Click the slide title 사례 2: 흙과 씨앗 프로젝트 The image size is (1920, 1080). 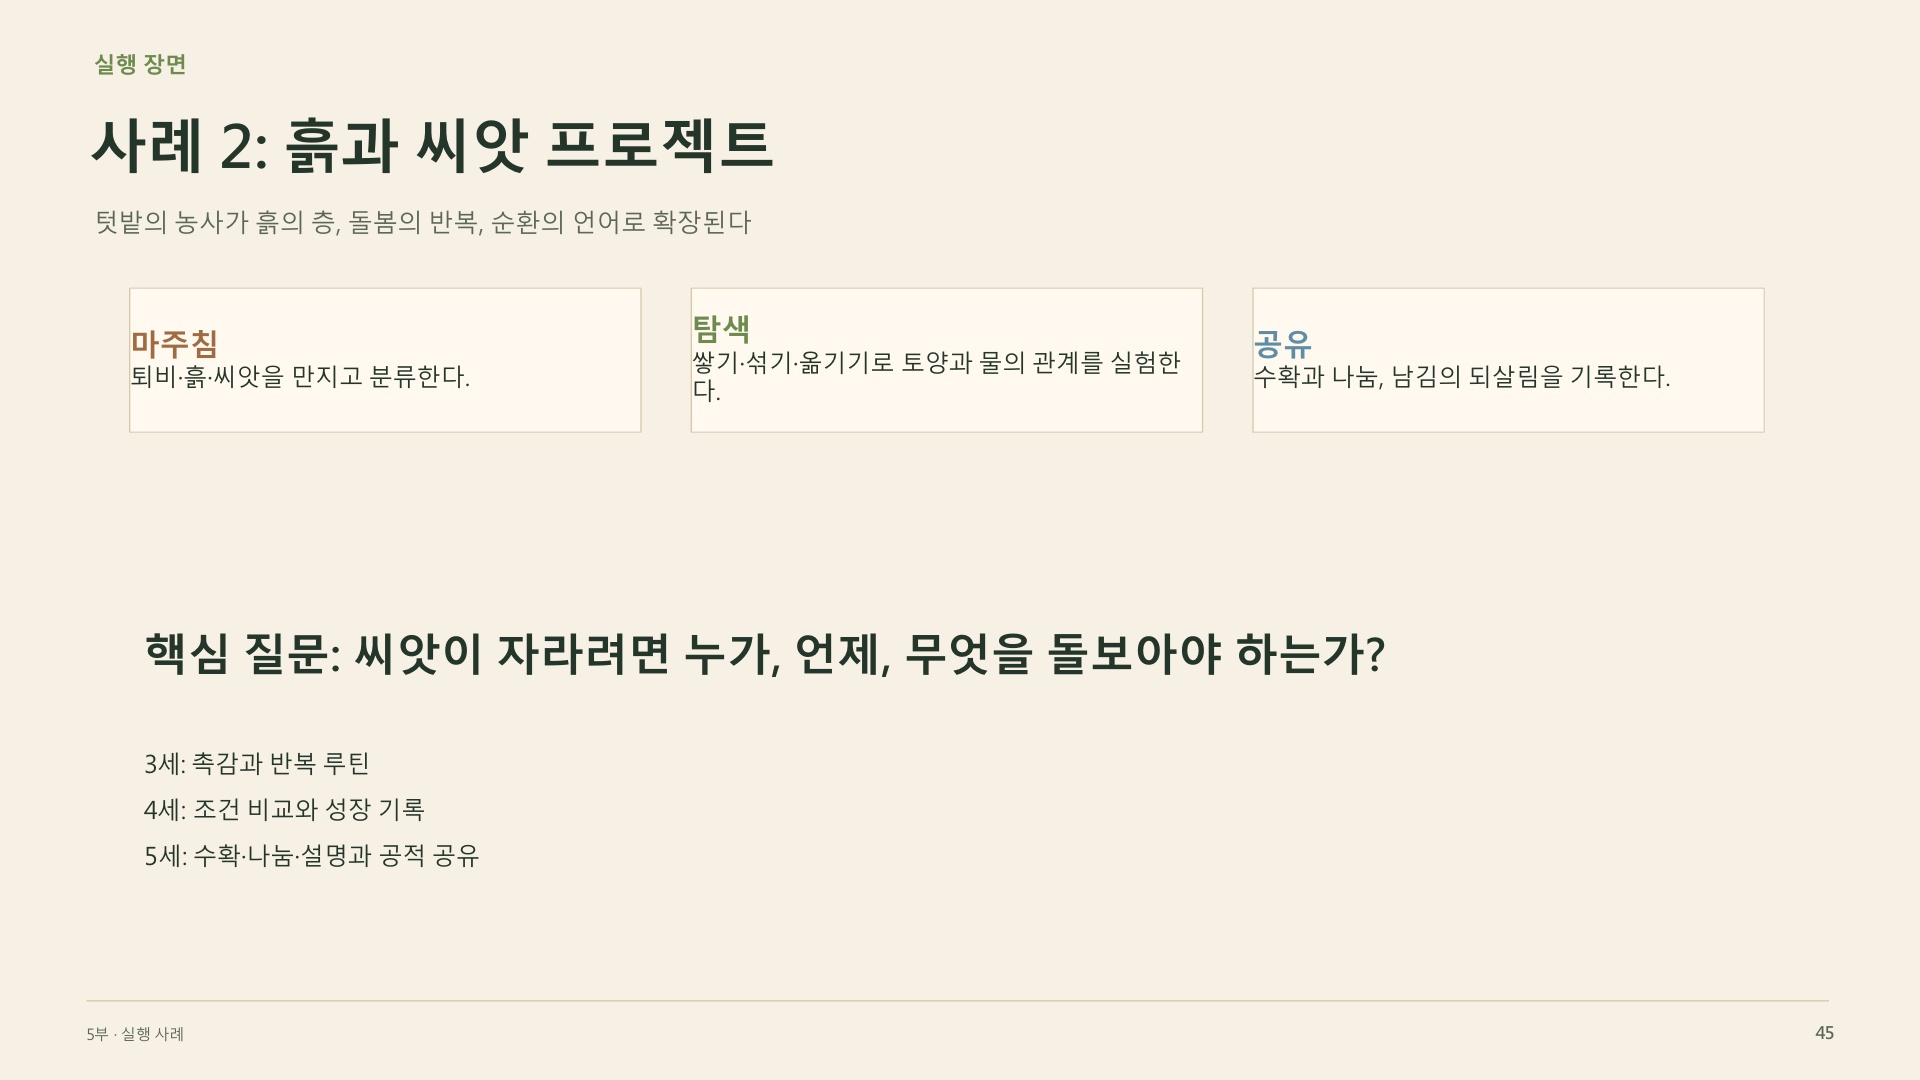432,146
